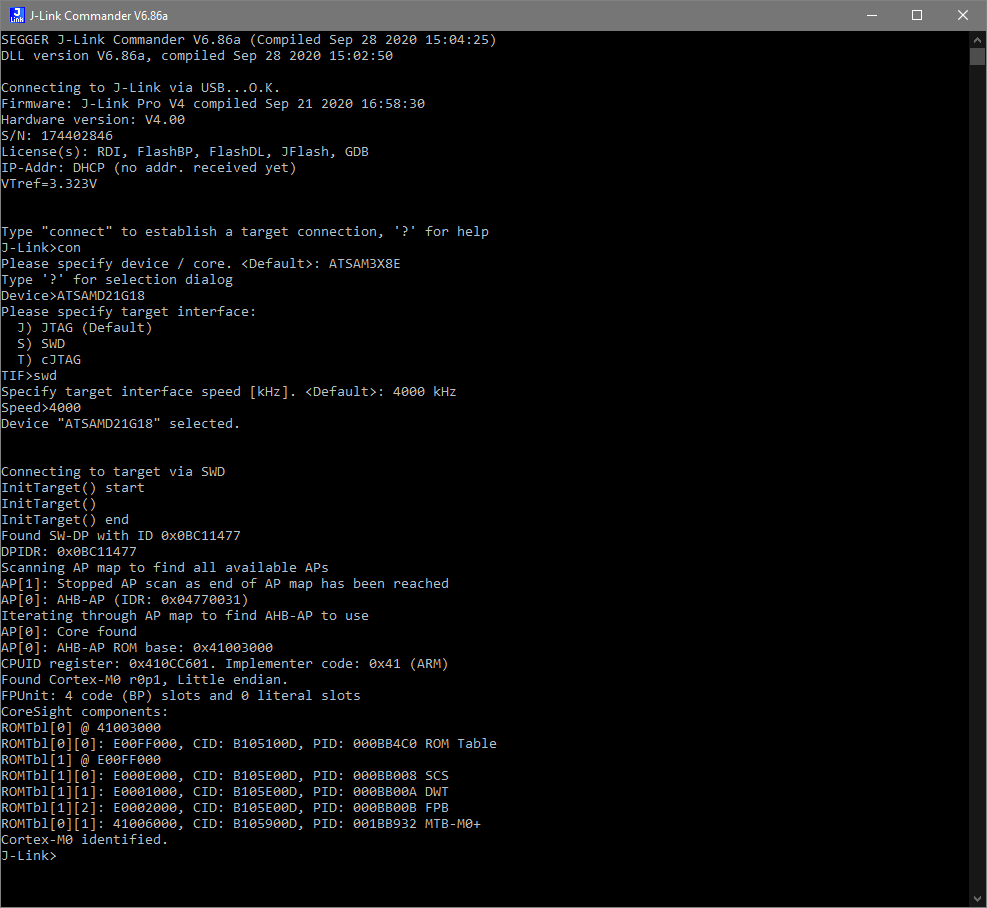Click 'Hardware version: V4.00' line
The image size is (987, 908).
tap(93, 120)
